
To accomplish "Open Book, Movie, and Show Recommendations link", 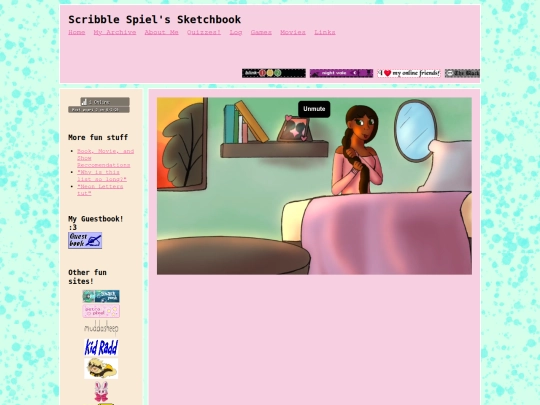I will [105, 158].
